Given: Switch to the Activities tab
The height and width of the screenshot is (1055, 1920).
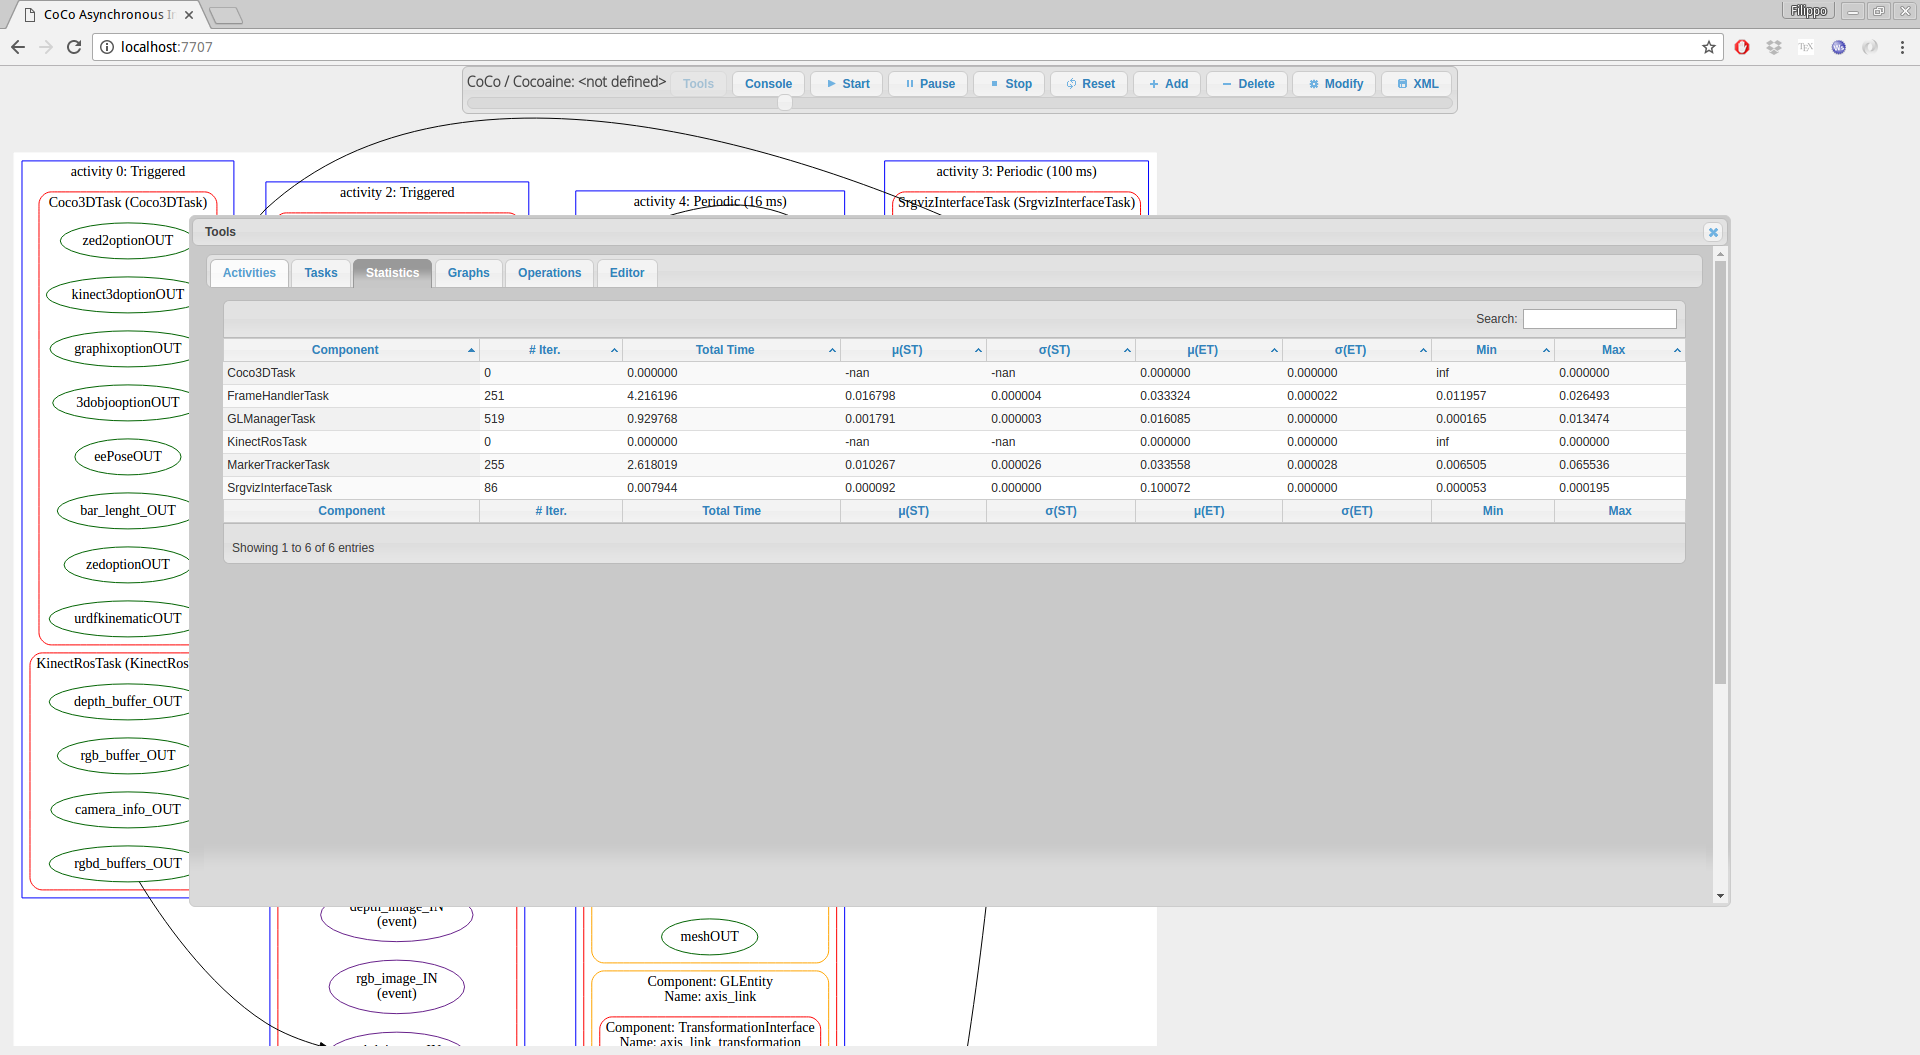Looking at the screenshot, I should coord(249,273).
